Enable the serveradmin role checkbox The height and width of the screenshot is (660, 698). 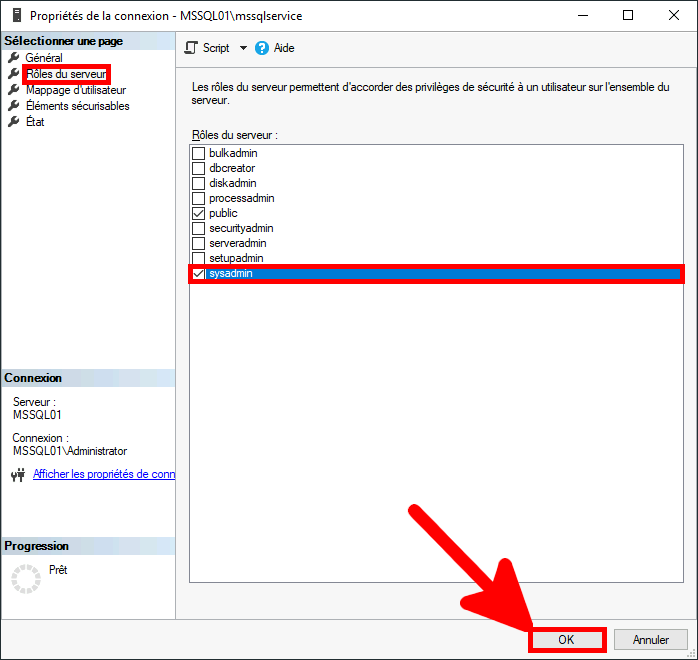(199, 243)
